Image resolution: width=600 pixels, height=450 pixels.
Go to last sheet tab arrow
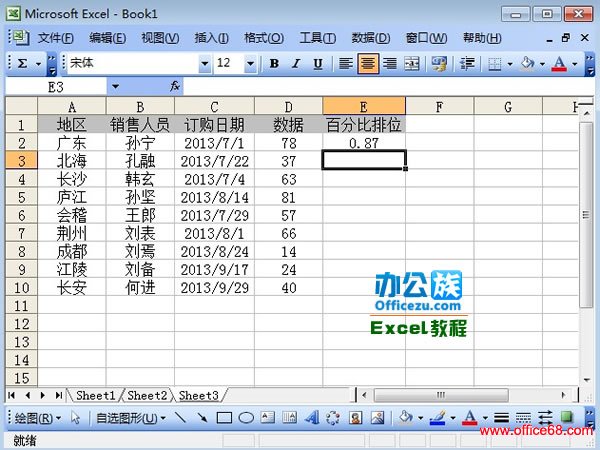(x=59, y=395)
